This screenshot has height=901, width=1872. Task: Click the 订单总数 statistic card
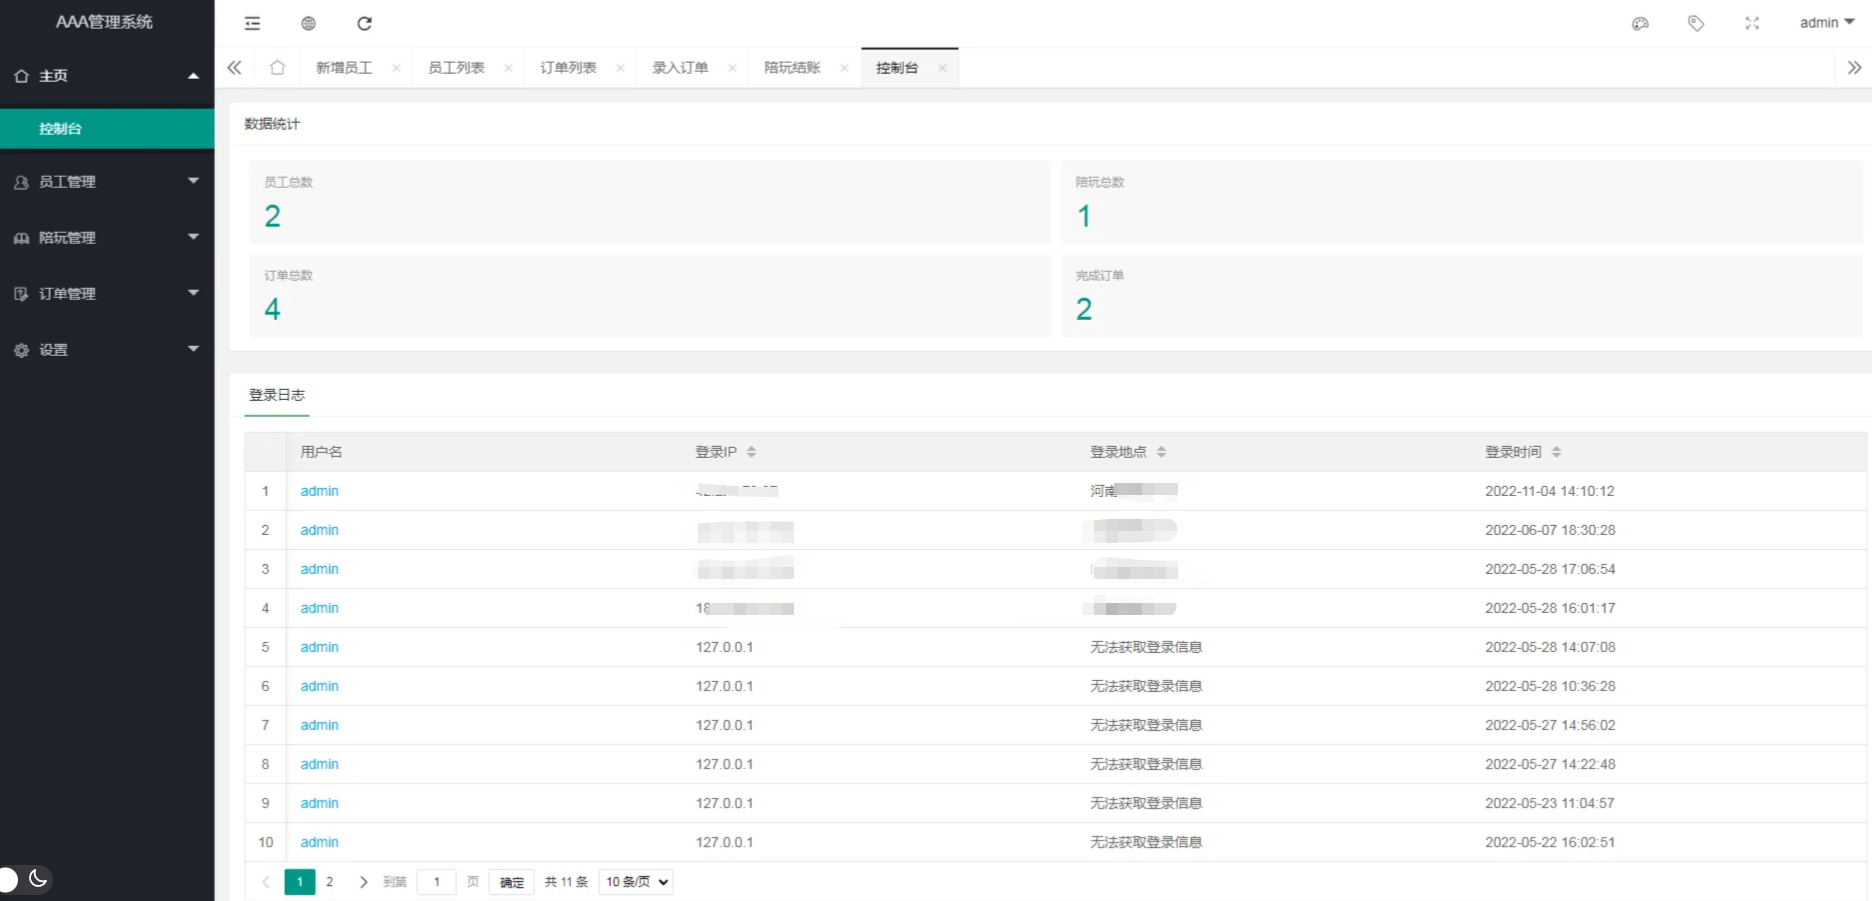(650, 295)
